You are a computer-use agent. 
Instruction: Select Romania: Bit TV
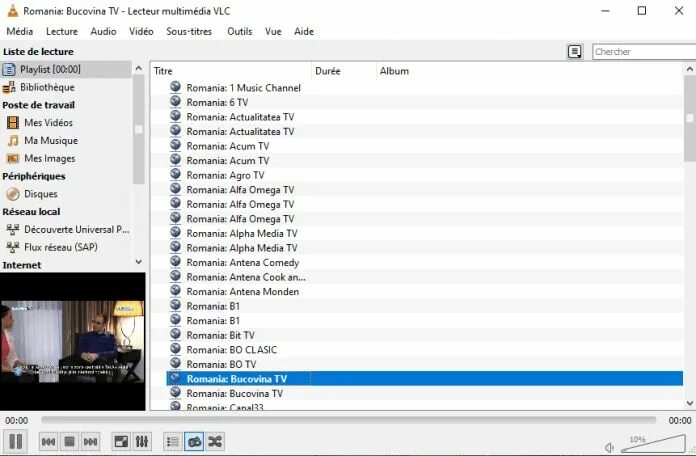(x=220, y=336)
